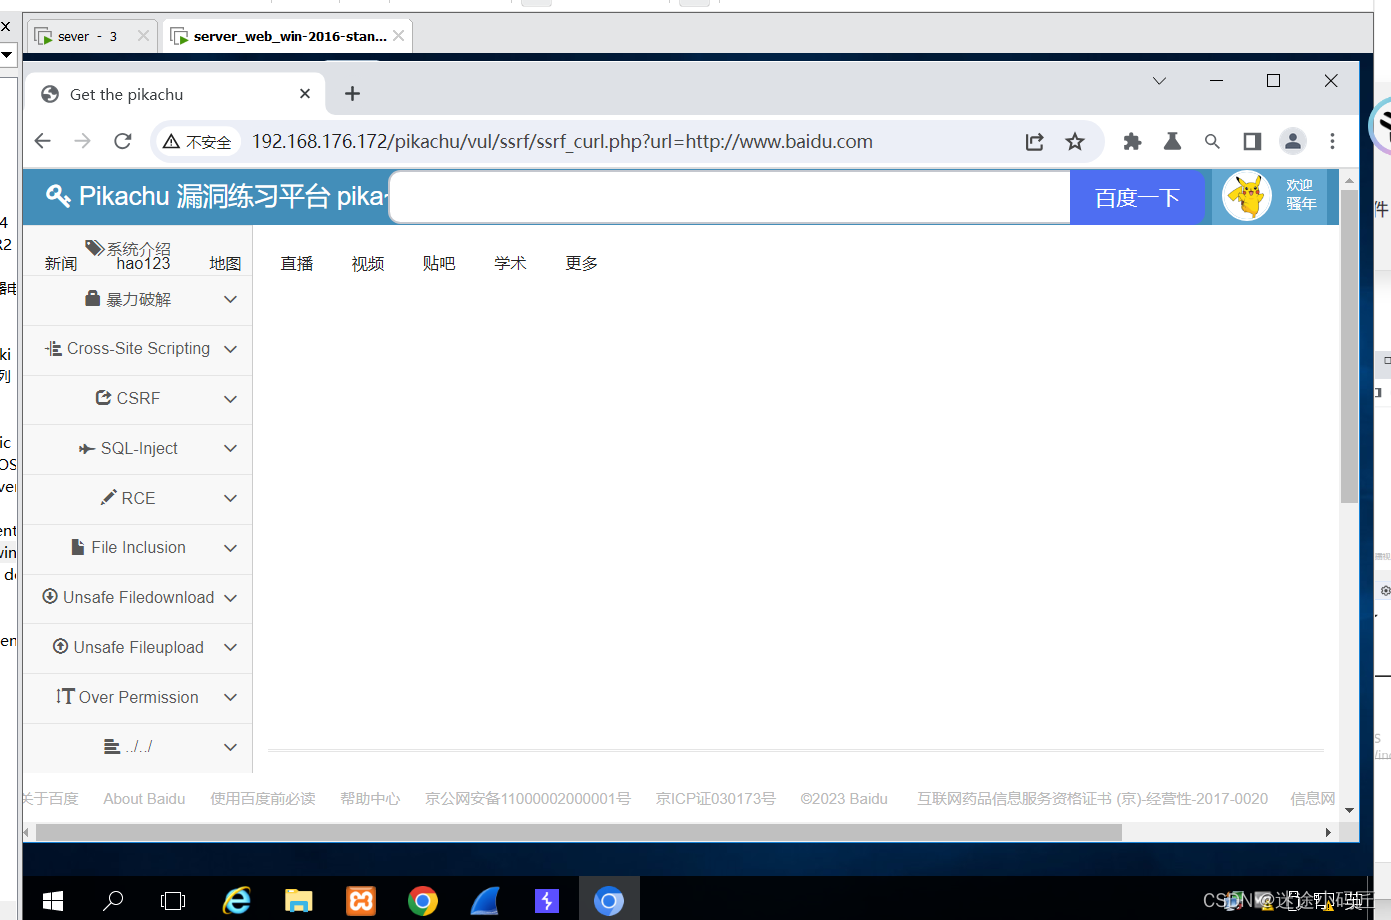Expand the SQL-Inject menu
1391x920 pixels.
[138, 448]
